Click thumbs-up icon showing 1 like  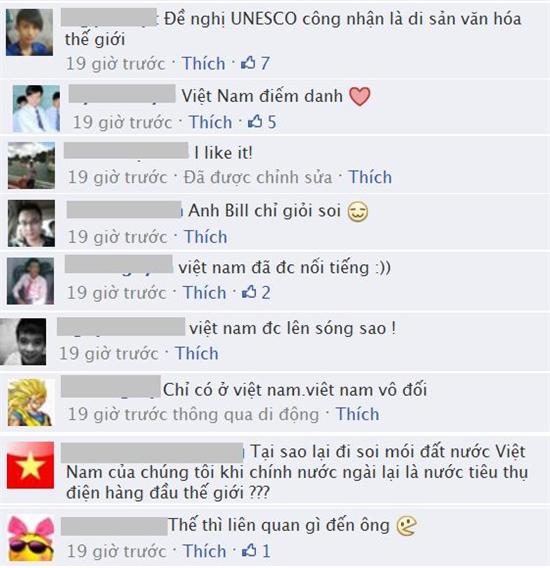coord(249,551)
